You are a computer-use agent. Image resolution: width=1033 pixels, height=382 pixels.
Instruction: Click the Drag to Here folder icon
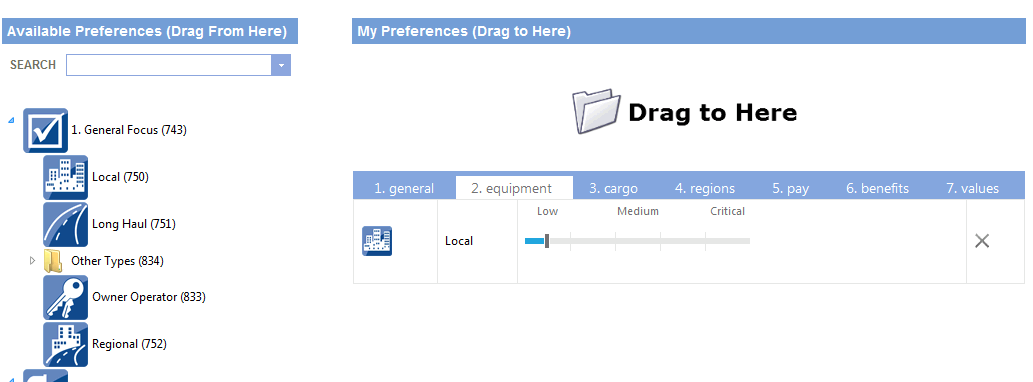pyautogui.click(x=596, y=111)
